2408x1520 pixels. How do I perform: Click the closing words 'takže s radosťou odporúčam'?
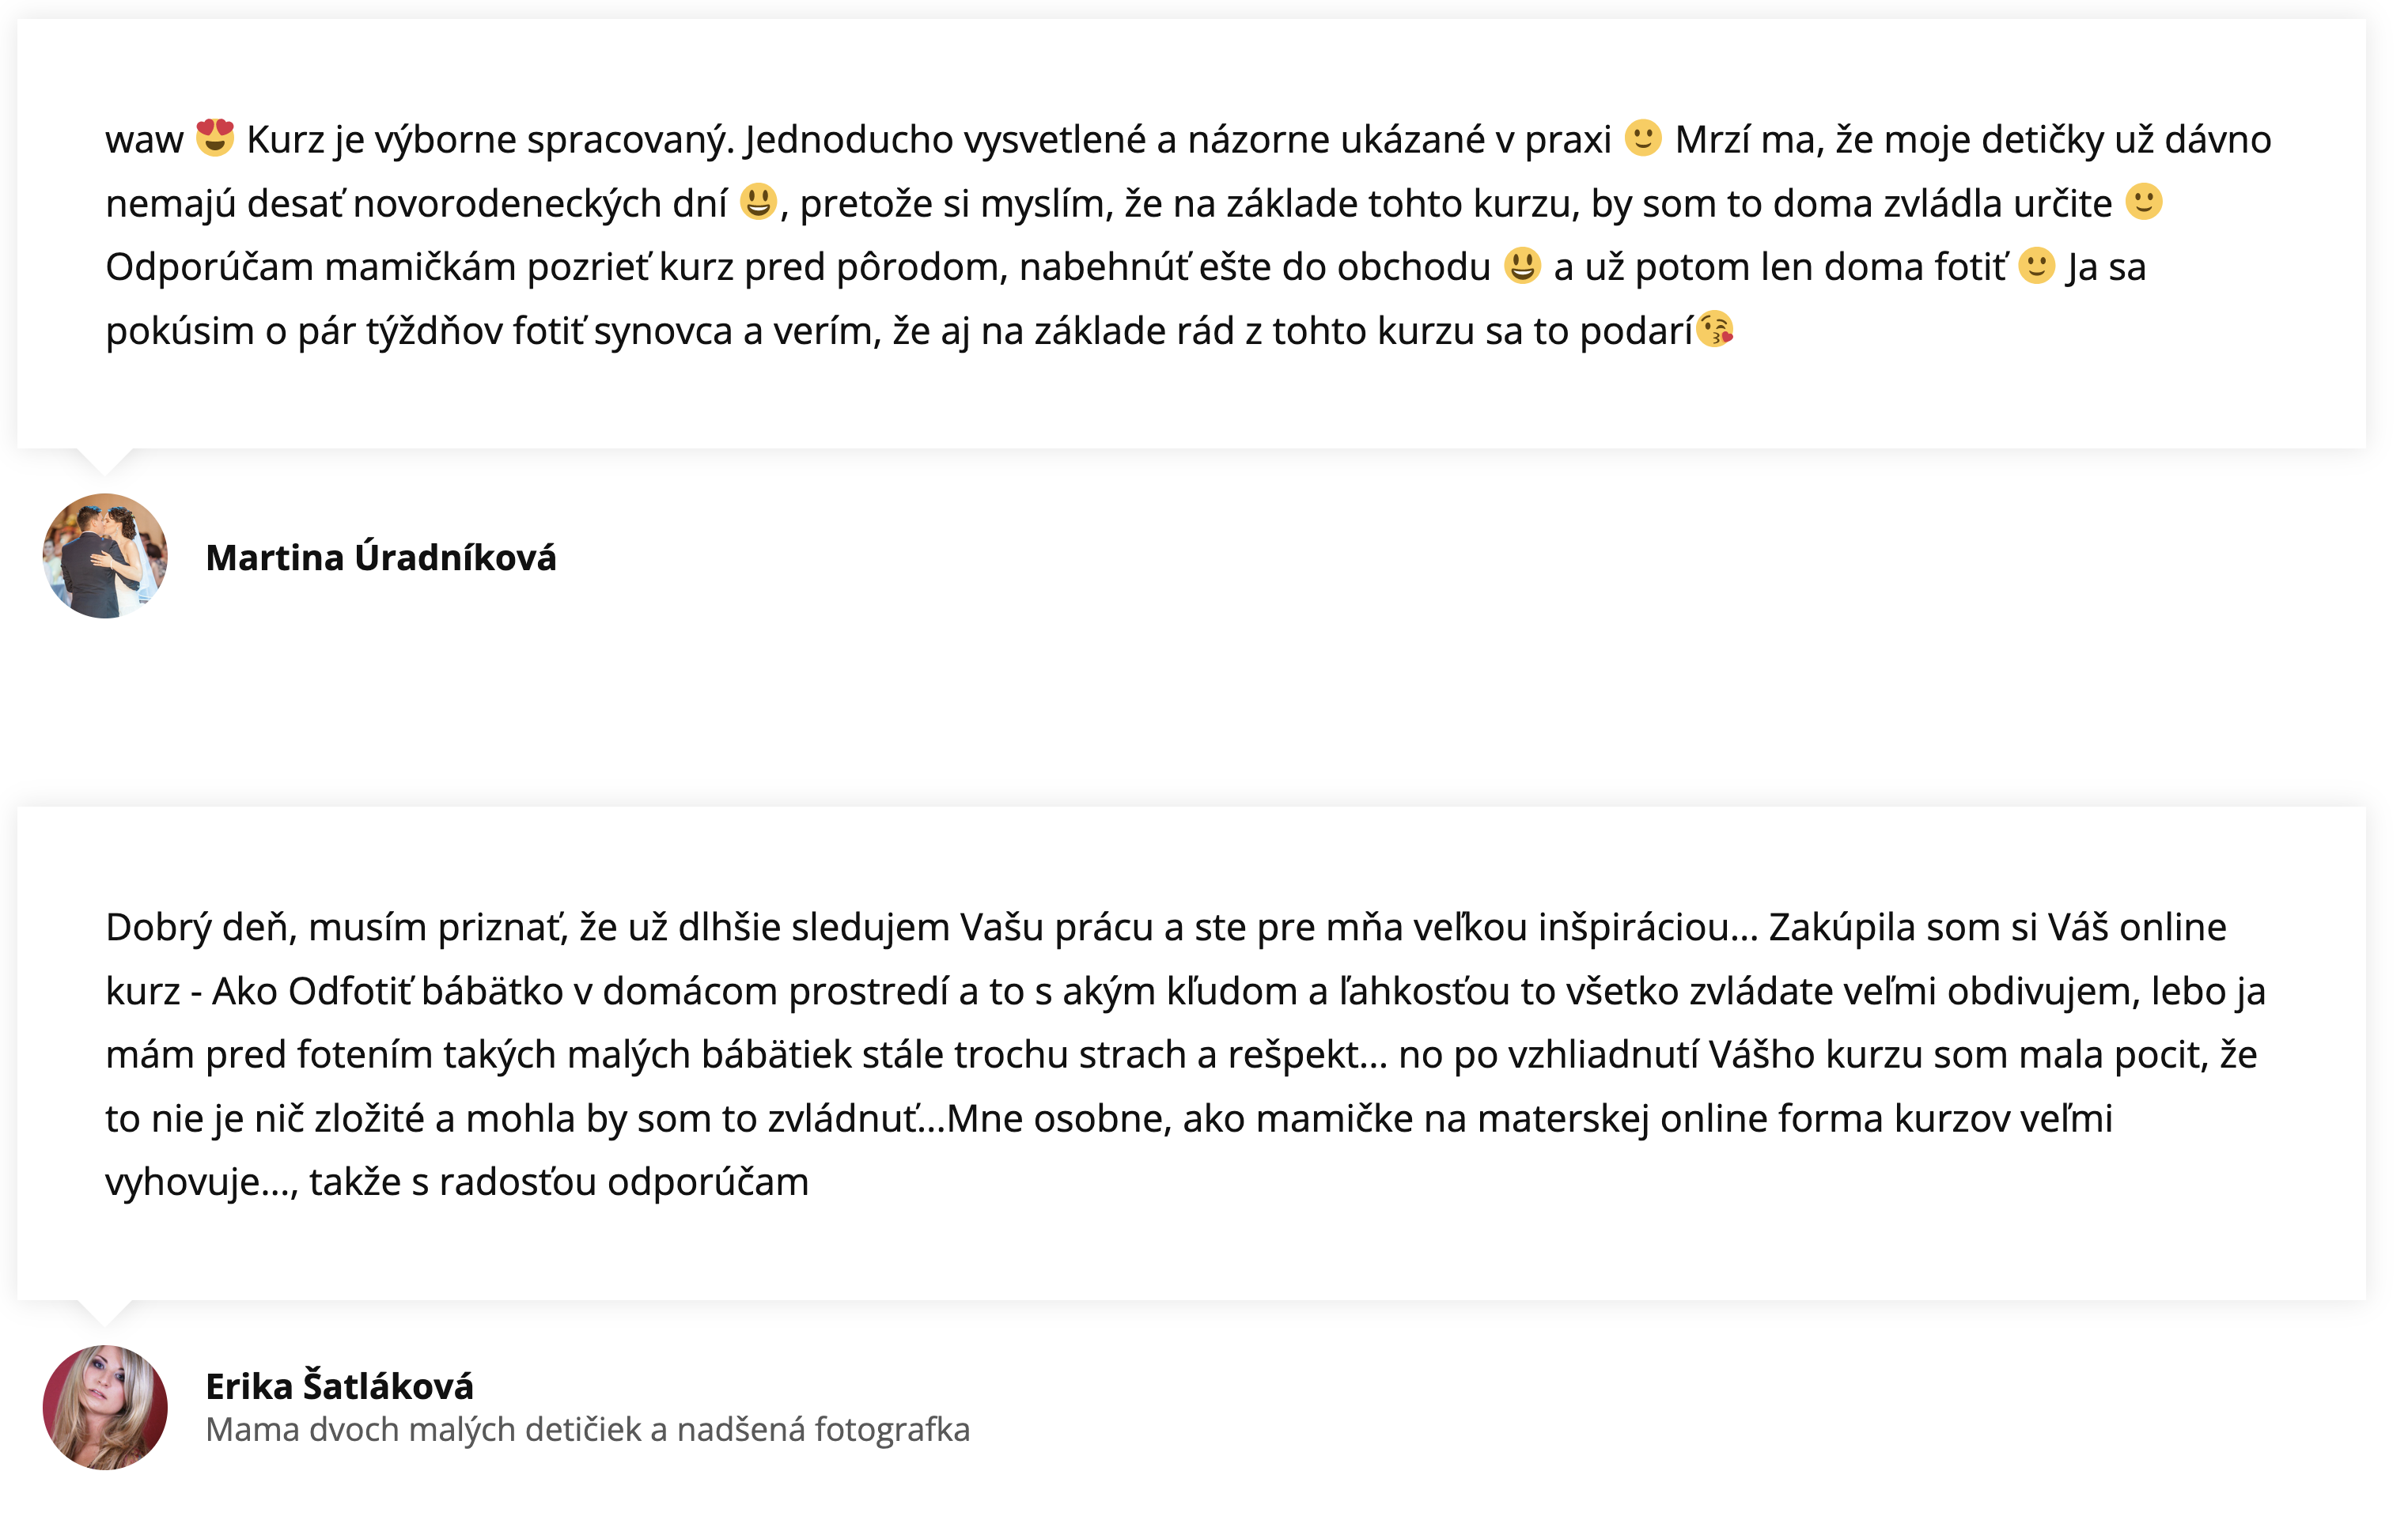click(559, 1182)
